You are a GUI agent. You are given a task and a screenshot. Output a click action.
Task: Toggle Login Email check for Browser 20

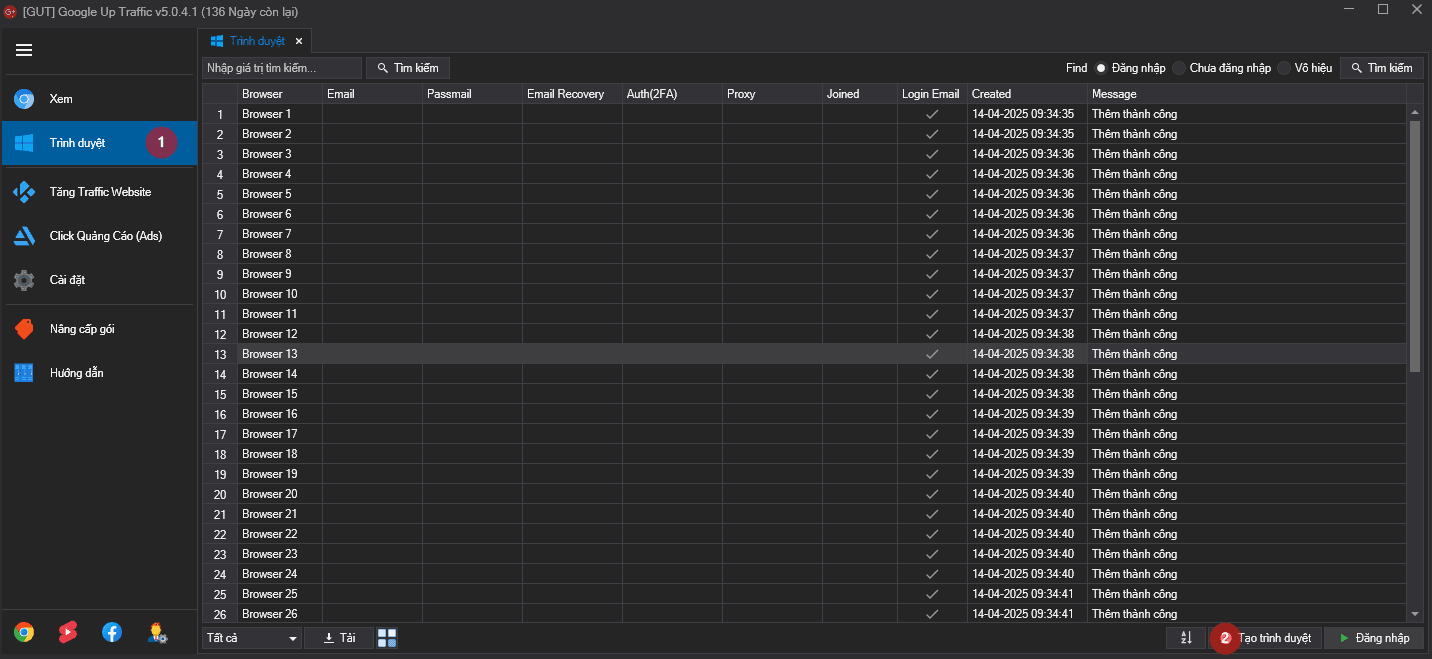click(x=932, y=494)
